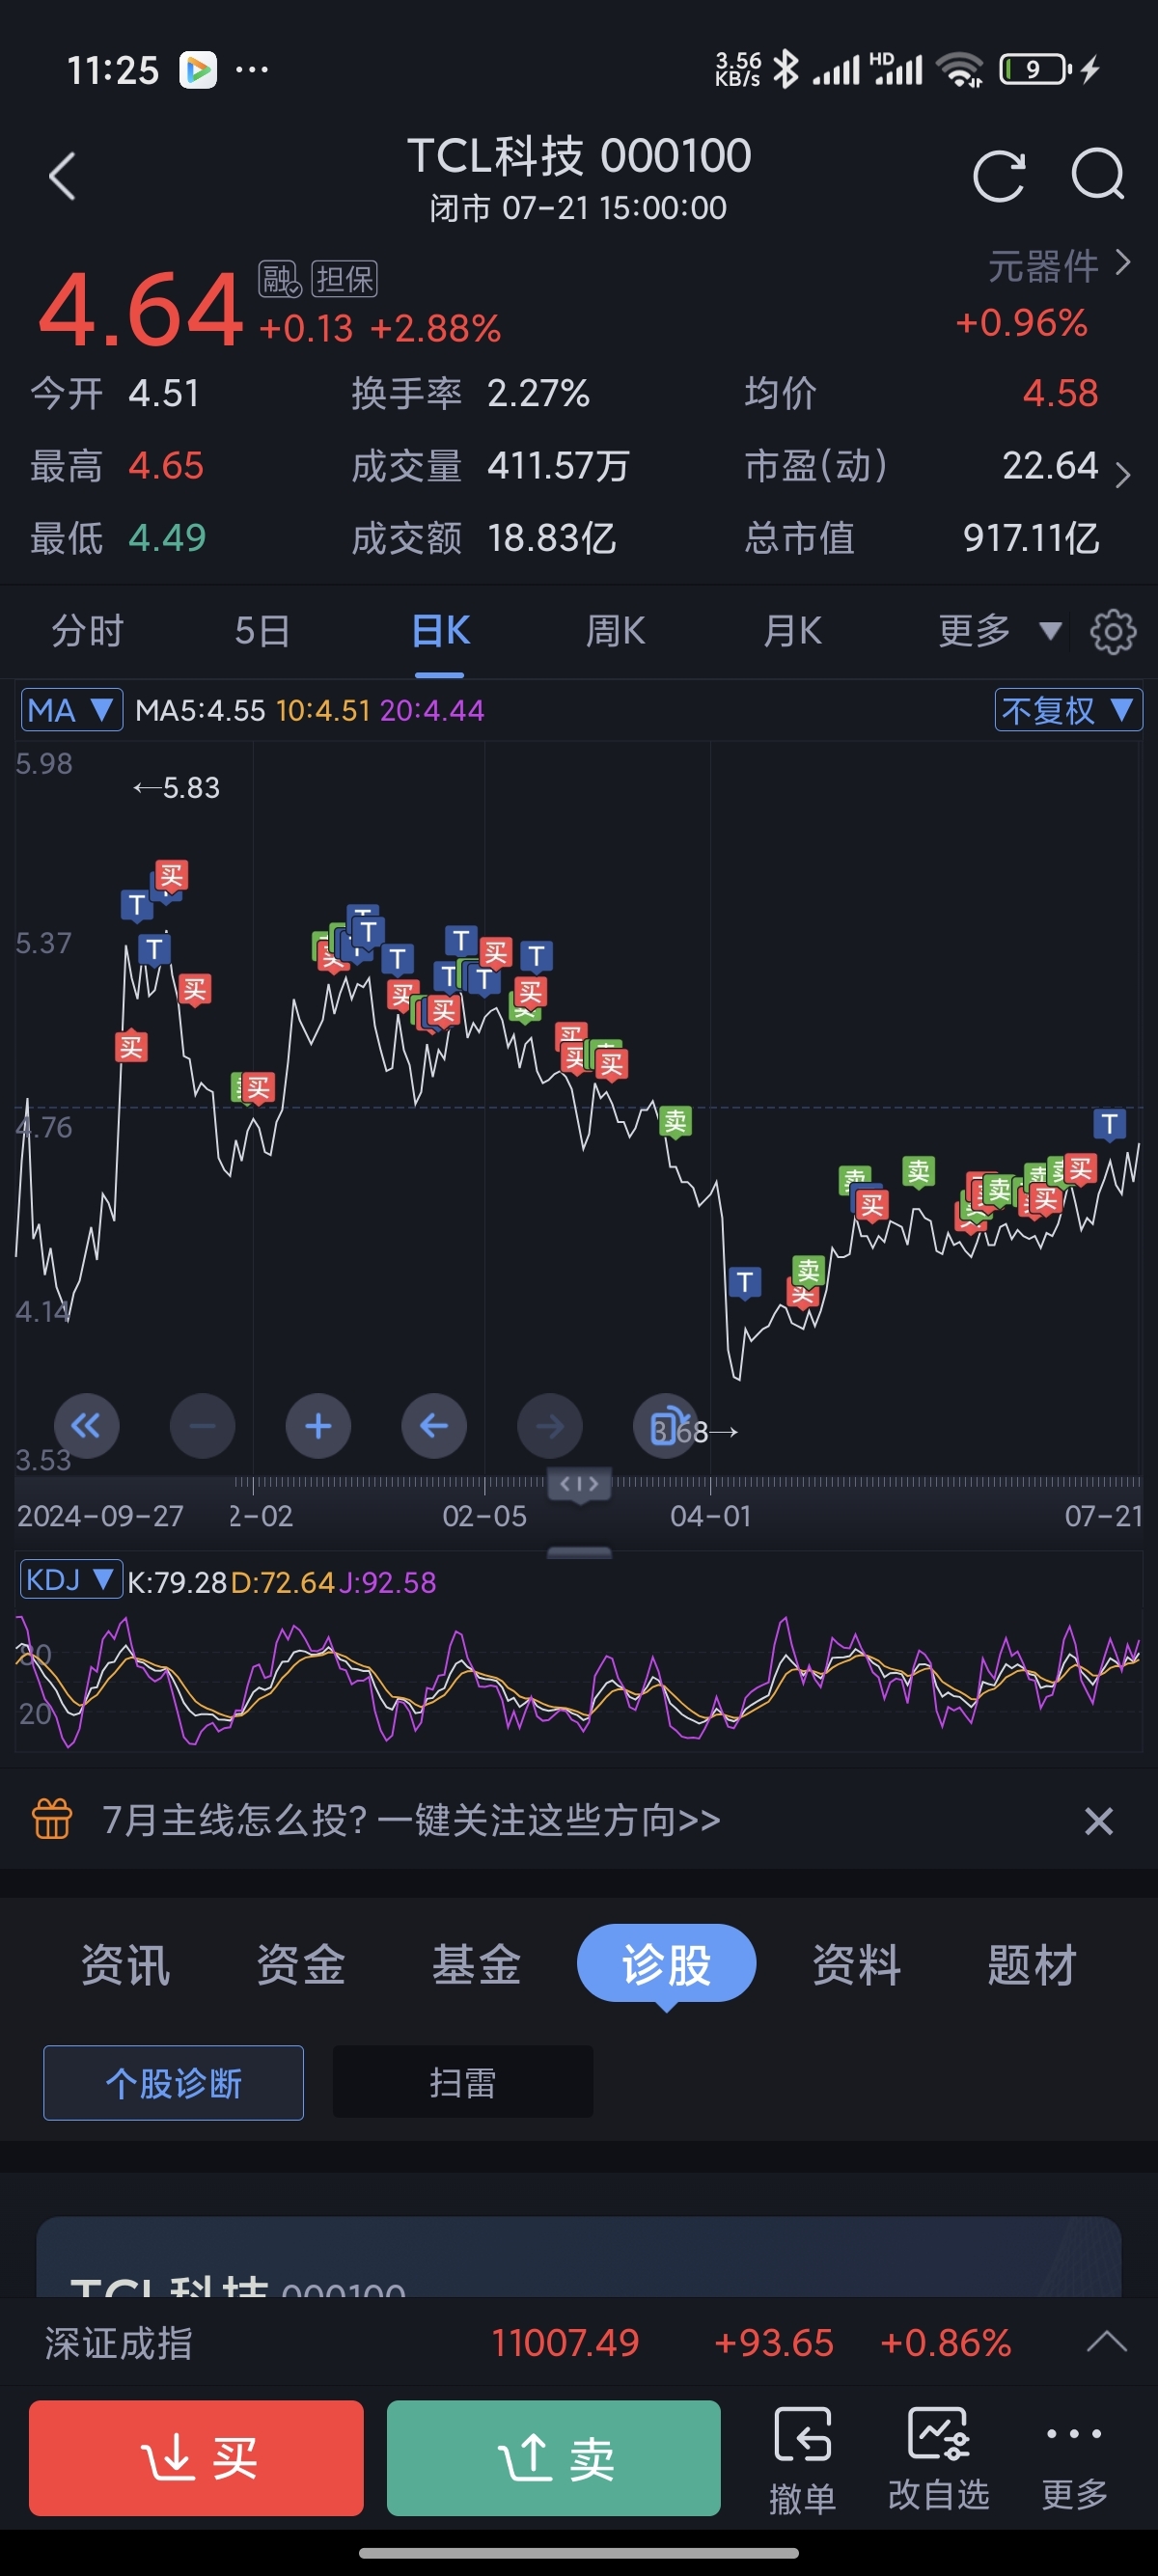Tap the 成交量 411.57万 value

pyautogui.click(x=558, y=466)
